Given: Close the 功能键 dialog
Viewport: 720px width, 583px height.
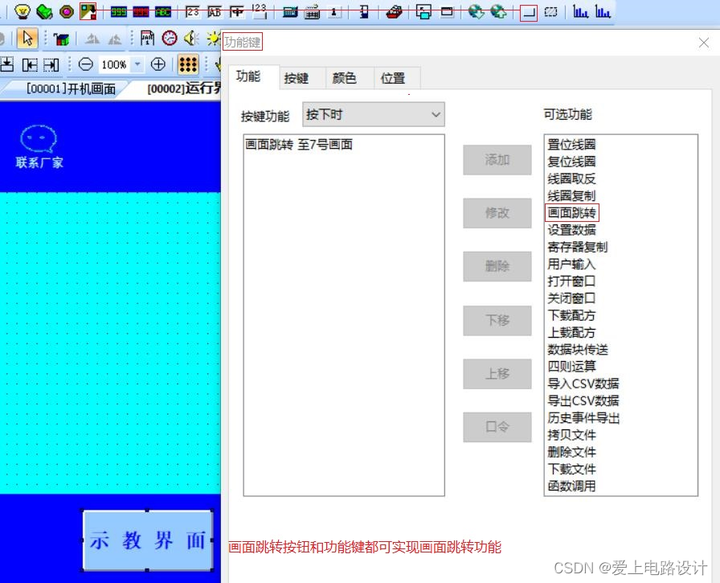Looking at the screenshot, I should [703, 43].
